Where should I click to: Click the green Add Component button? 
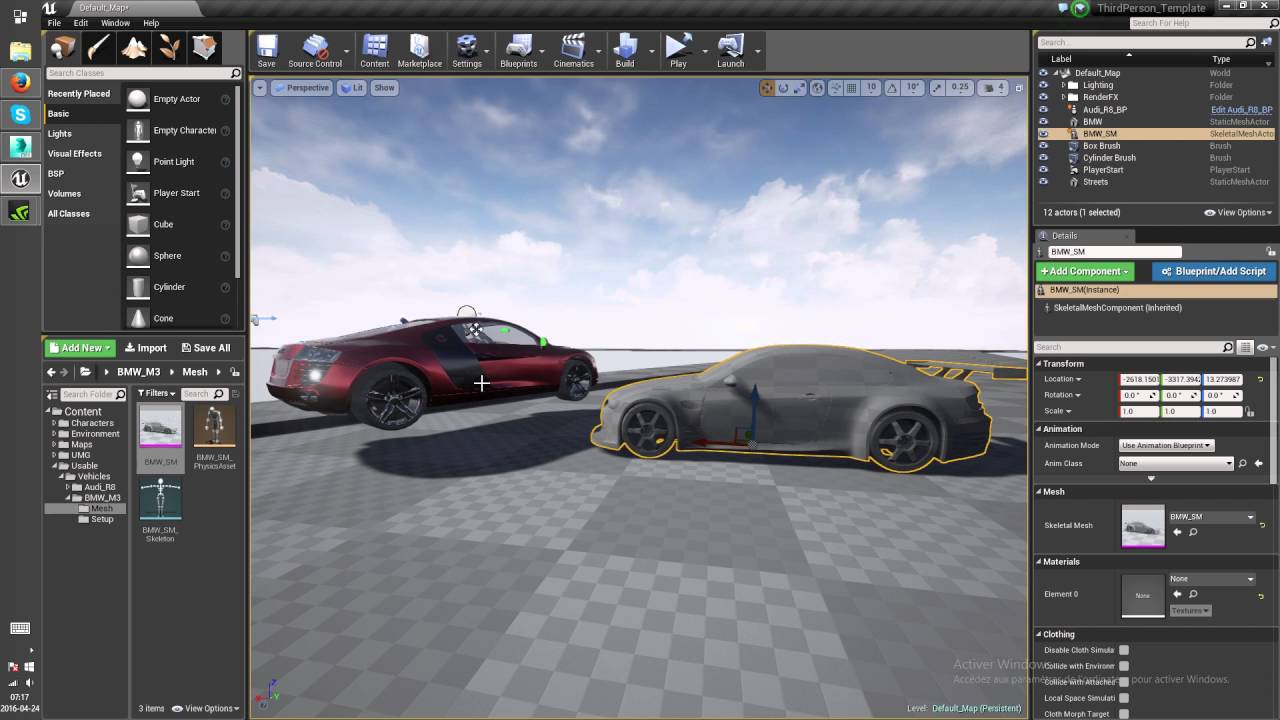tap(1085, 271)
